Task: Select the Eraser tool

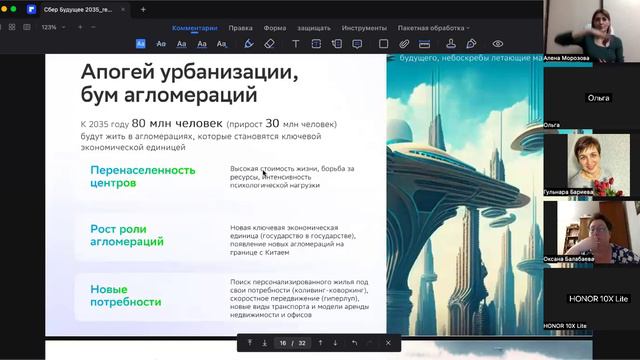Action: pos(269,44)
